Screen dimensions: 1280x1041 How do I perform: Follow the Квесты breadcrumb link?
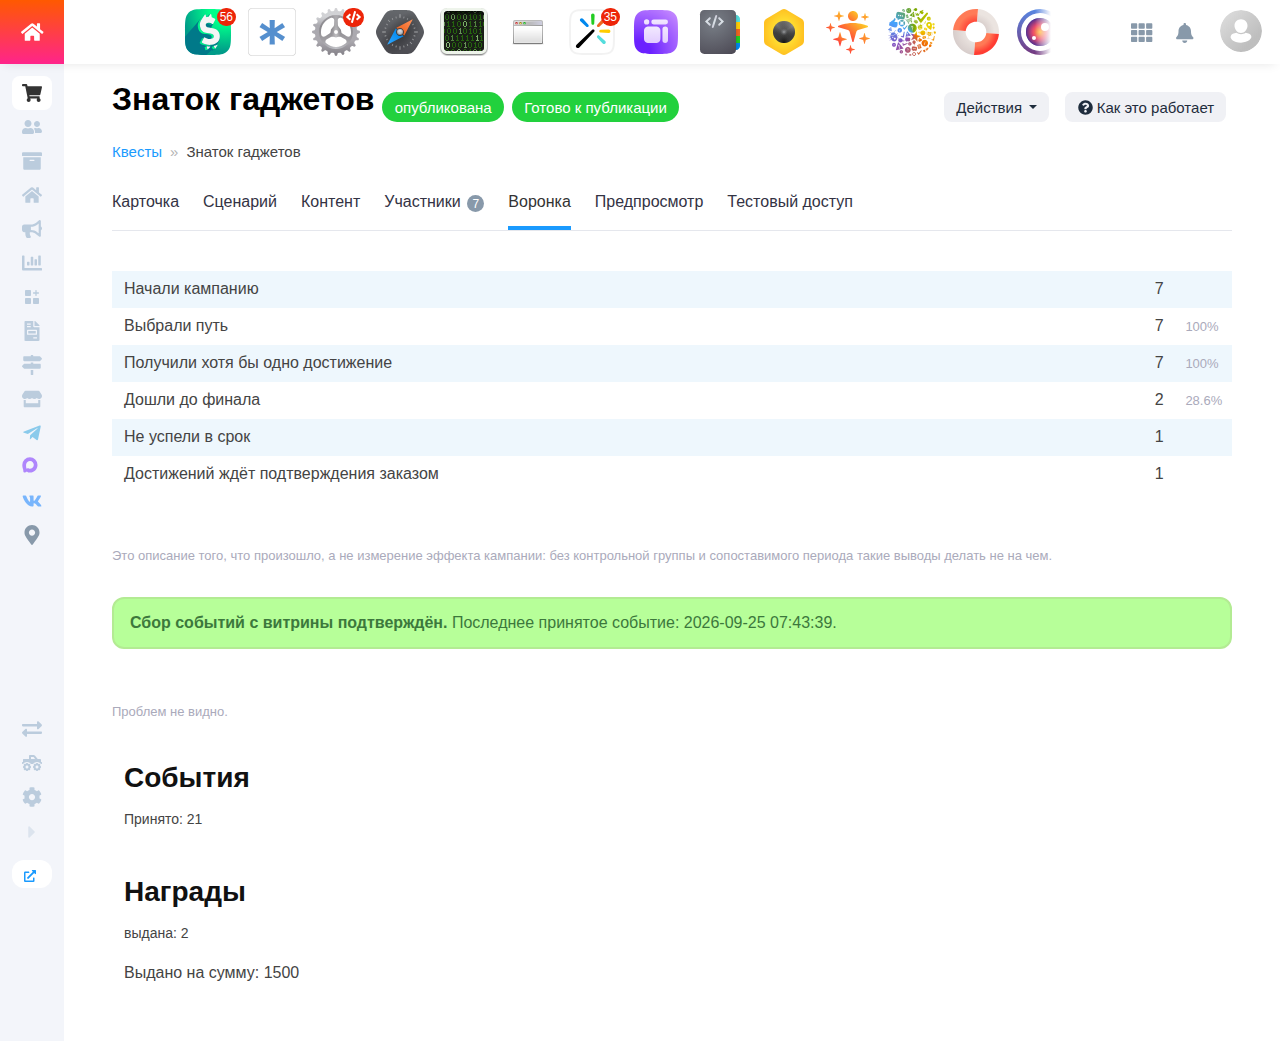click(137, 152)
